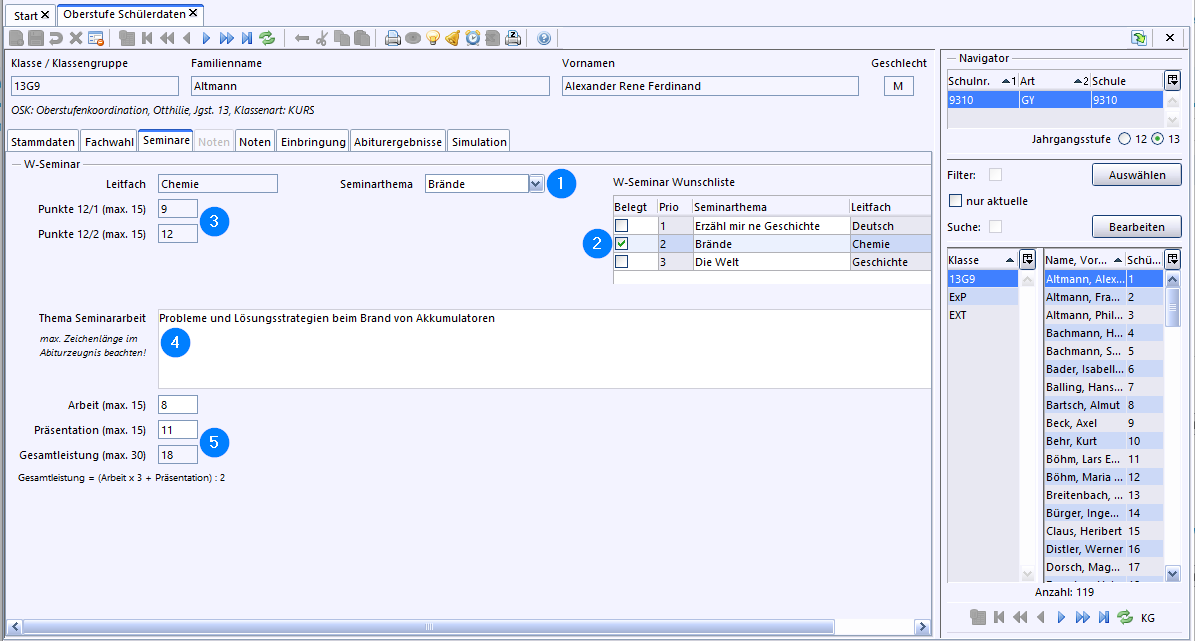1195x641 pixels.
Task: Click green arrow icon above the Navigator
Action: [1139, 38]
